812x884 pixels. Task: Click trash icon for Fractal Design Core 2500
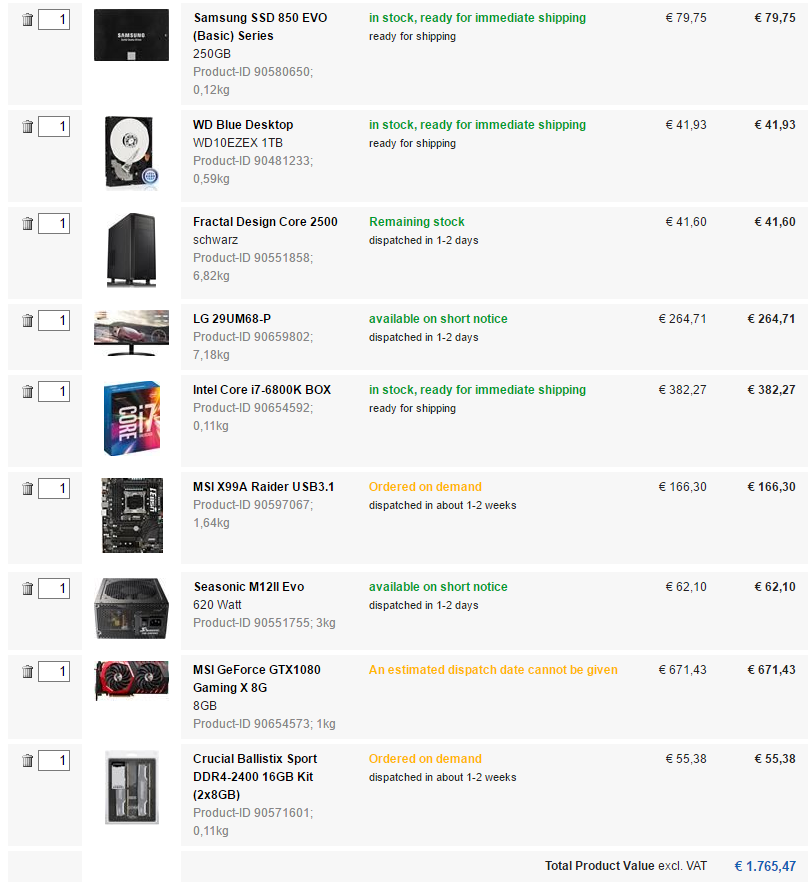tap(27, 224)
